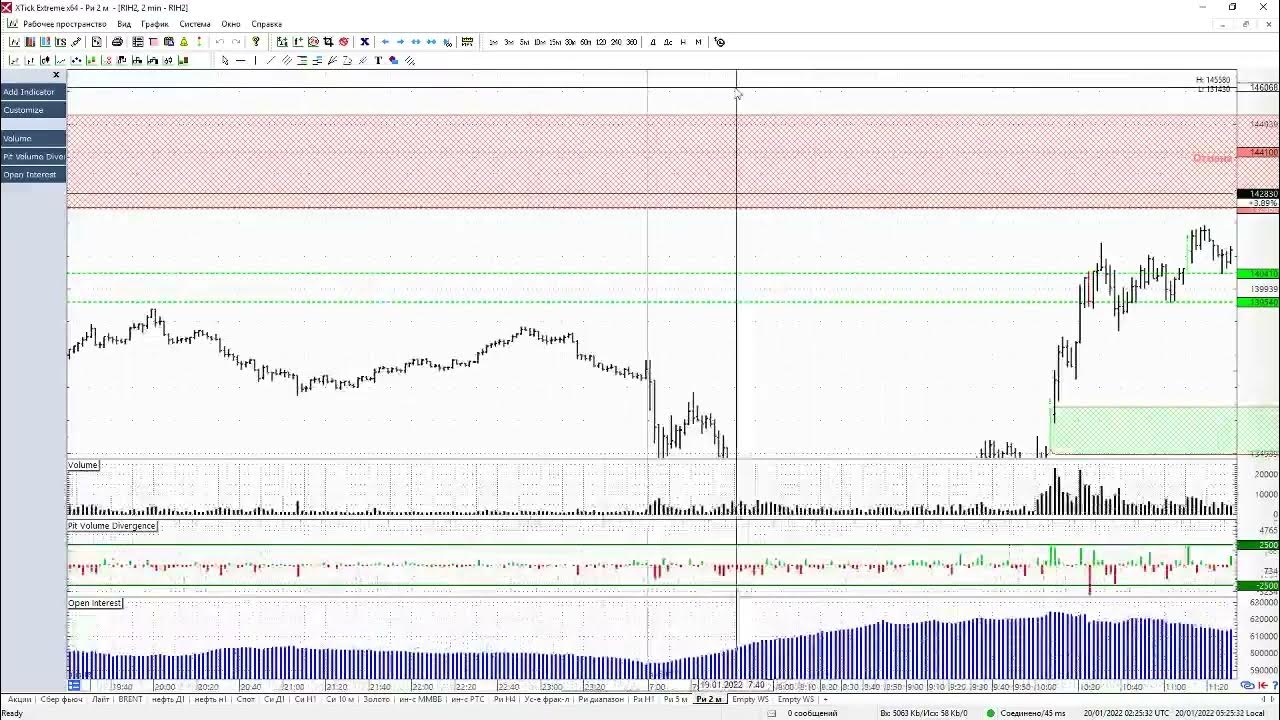Image resolution: width=1280 pixels, height=720 pixels.
Task: Click the 19.01.2022 7:40 cursor time marker
Action: pyautogui.click(x=733, y=686)
